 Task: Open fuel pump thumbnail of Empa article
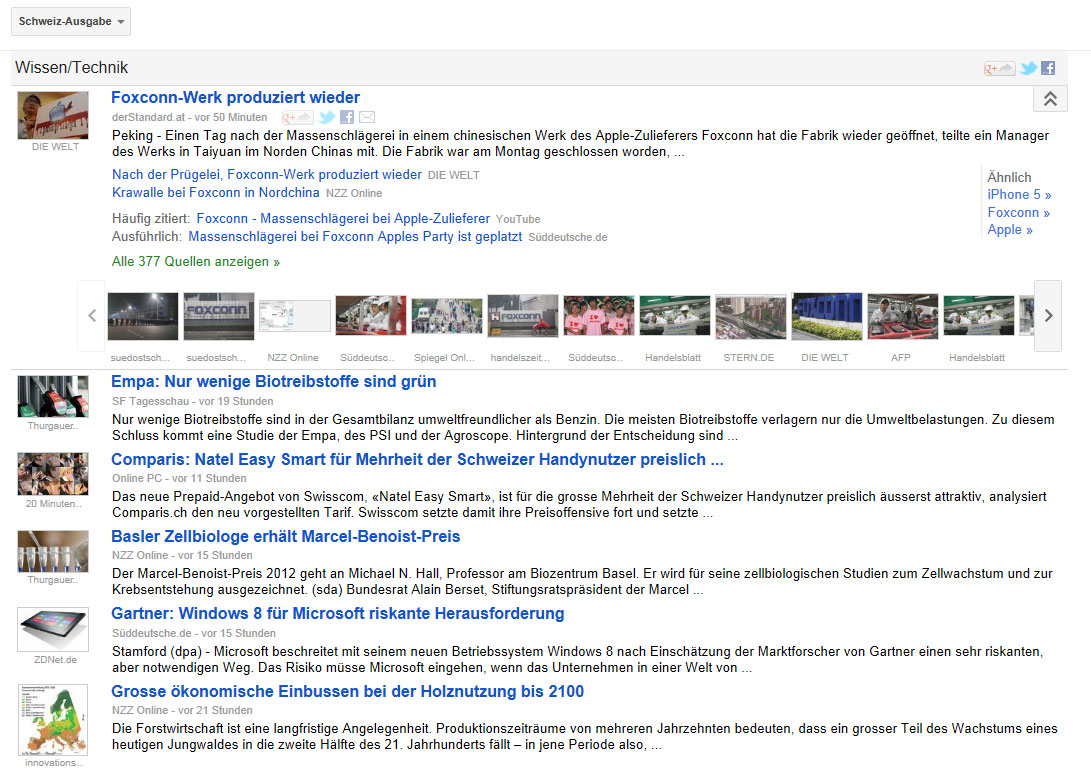tap(53, 396)
